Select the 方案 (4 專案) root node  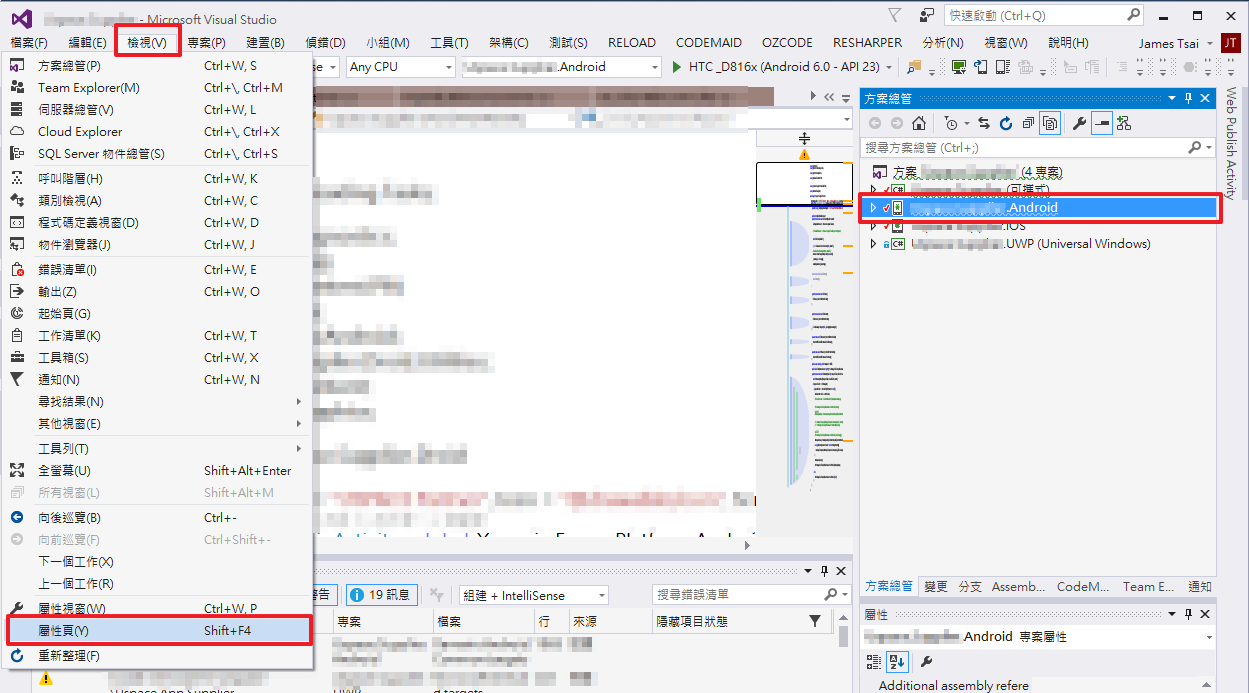pos(966,172)
